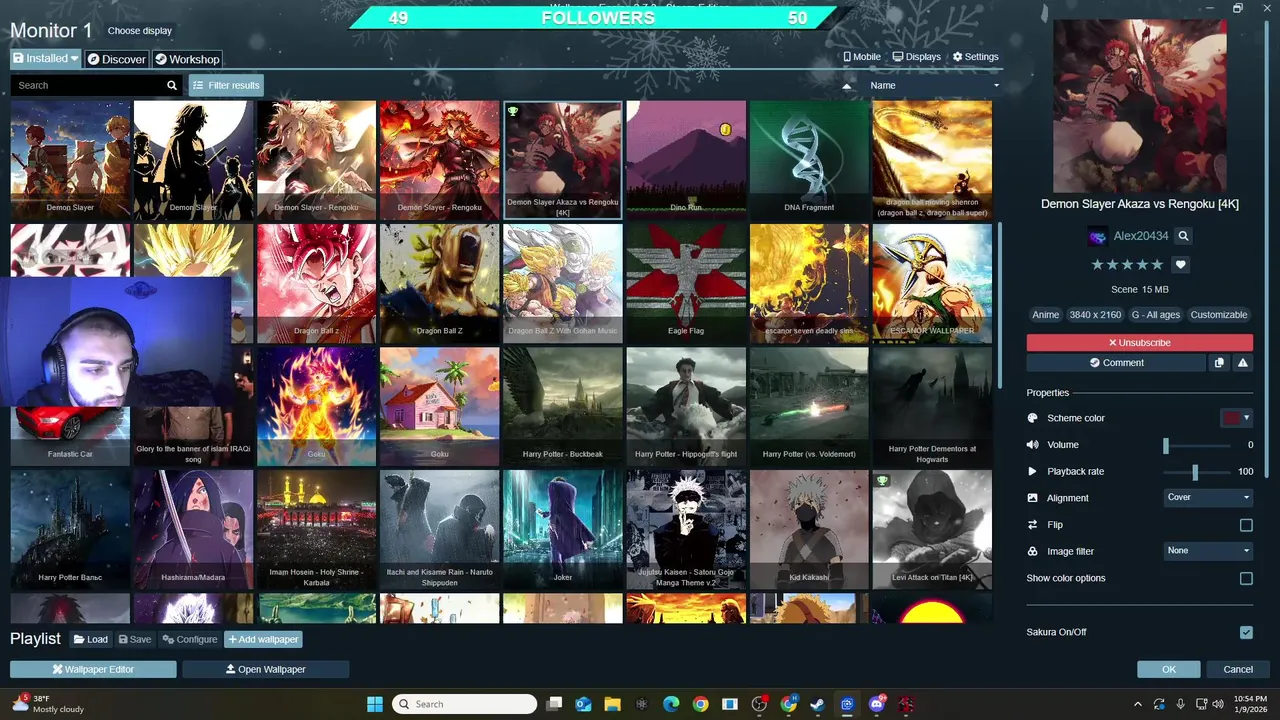This screenshot has width=1280, height=720.
Task: Select the Joker wallpaper
Action: [x=562, y=530]
